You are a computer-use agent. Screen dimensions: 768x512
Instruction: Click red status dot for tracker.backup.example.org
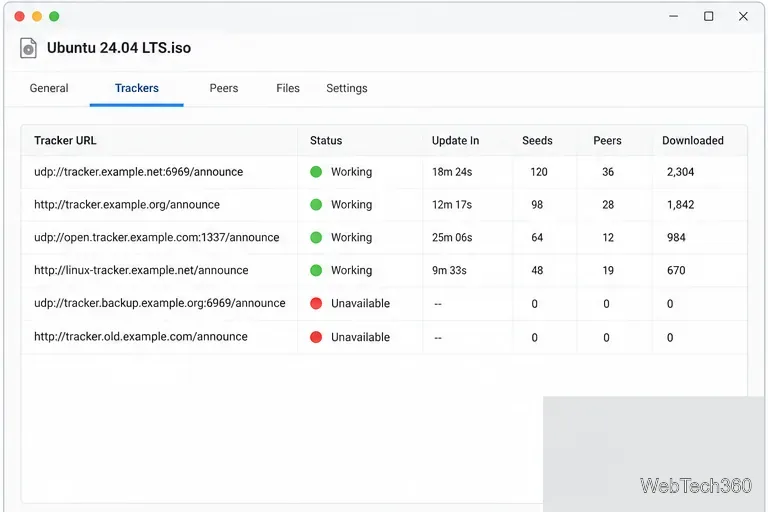click(316, 303)
